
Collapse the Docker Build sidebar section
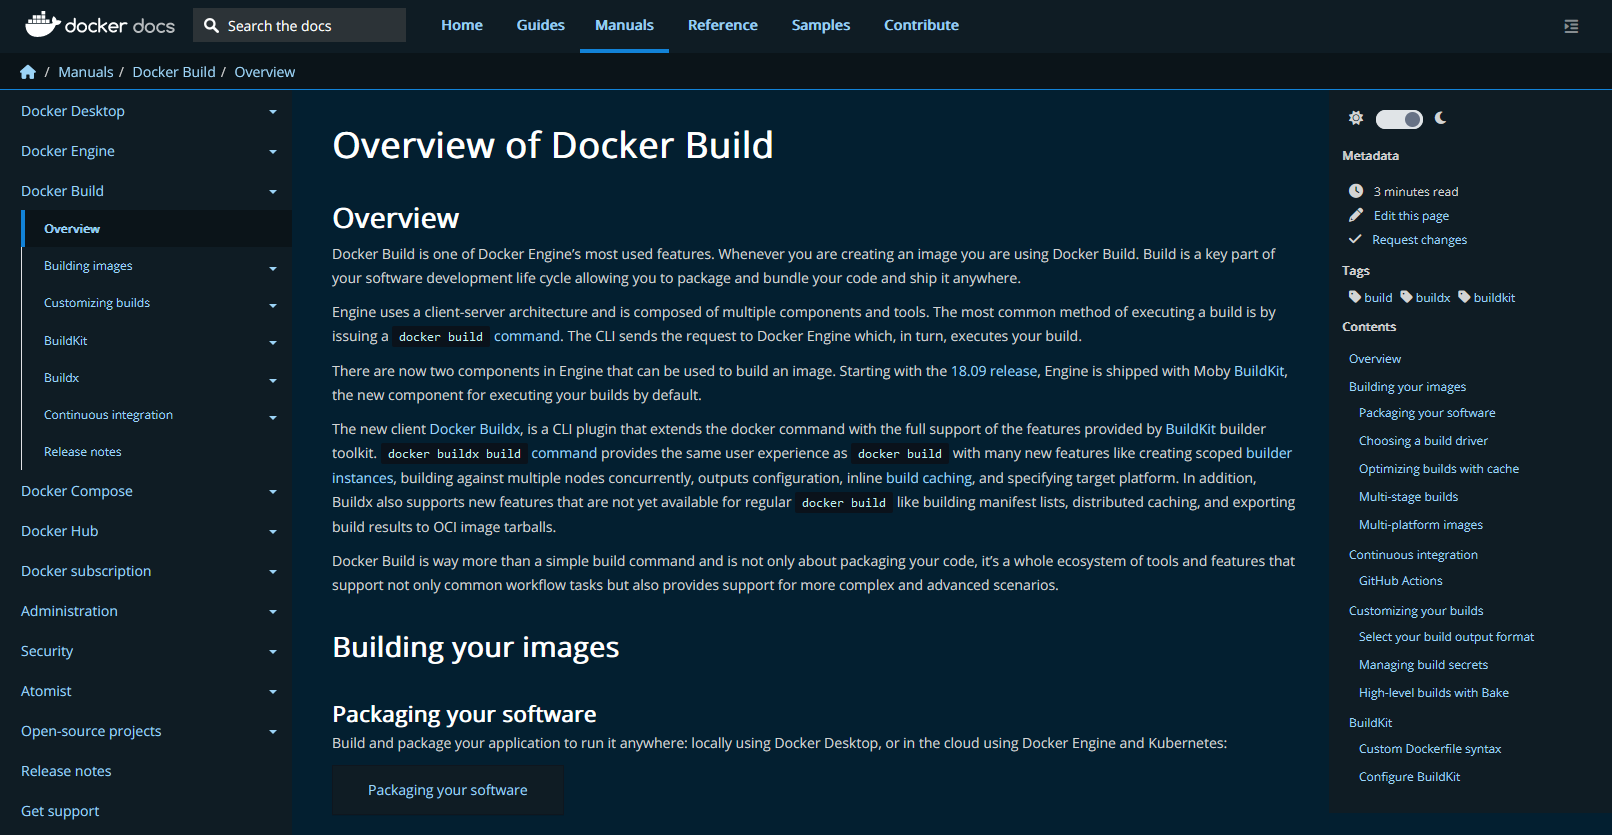[272, 192]
